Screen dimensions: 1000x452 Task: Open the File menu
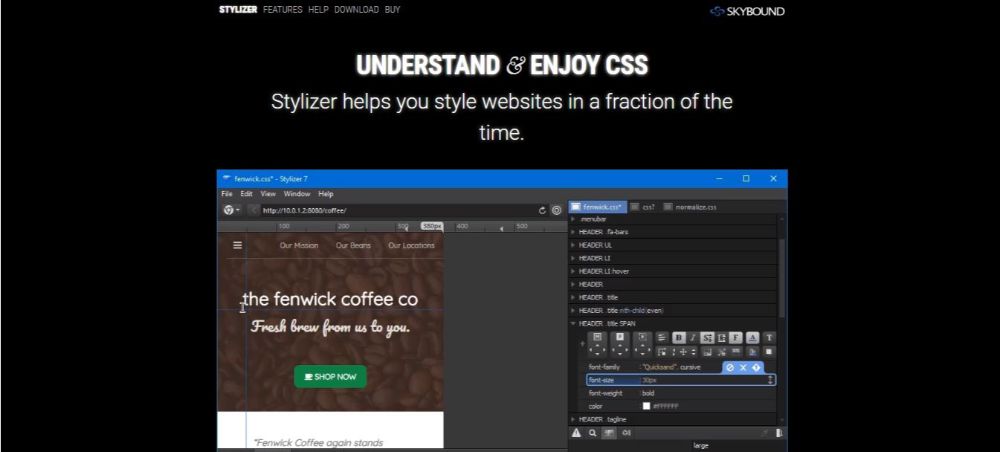226,194
